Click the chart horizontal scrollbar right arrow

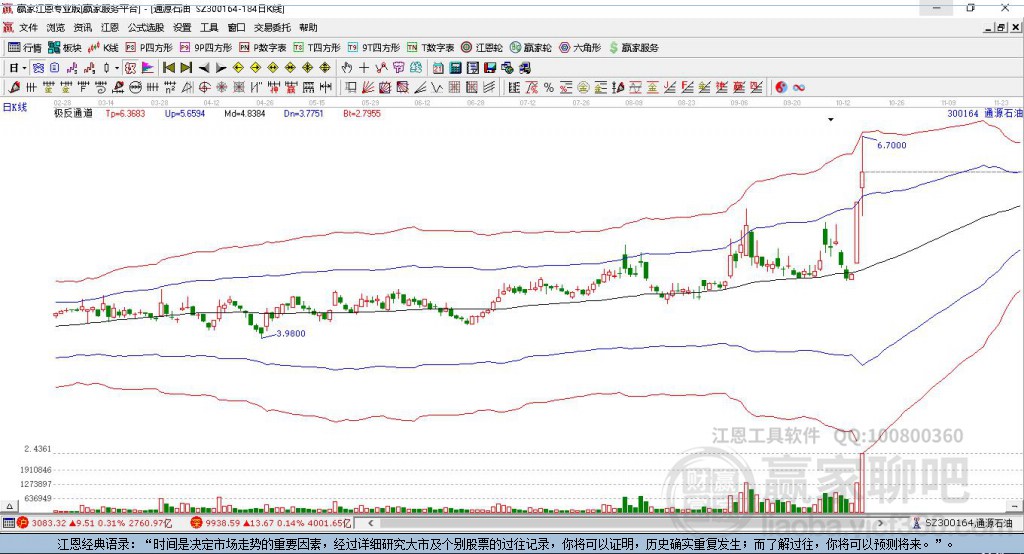[880, 523]
